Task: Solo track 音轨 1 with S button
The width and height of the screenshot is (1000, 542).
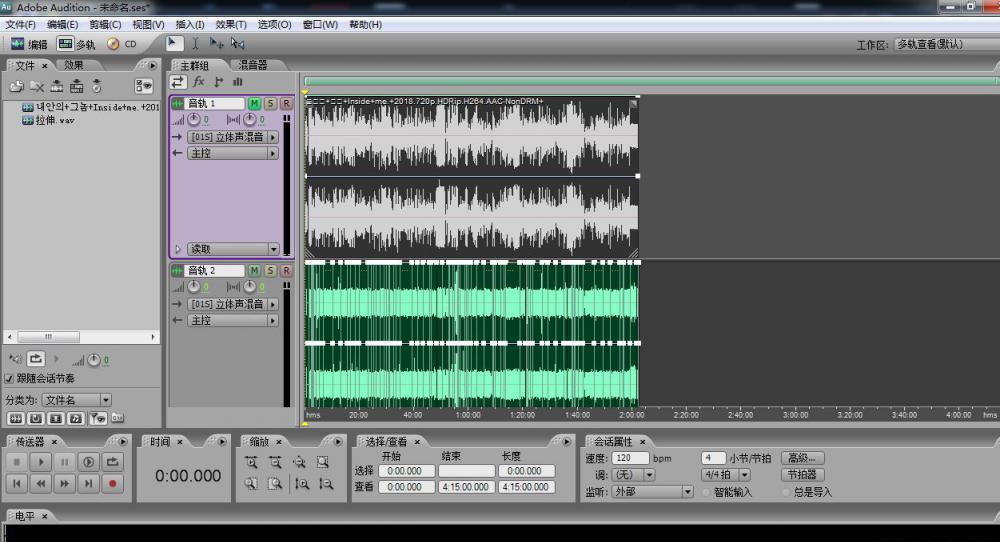Action: [270, 103]
